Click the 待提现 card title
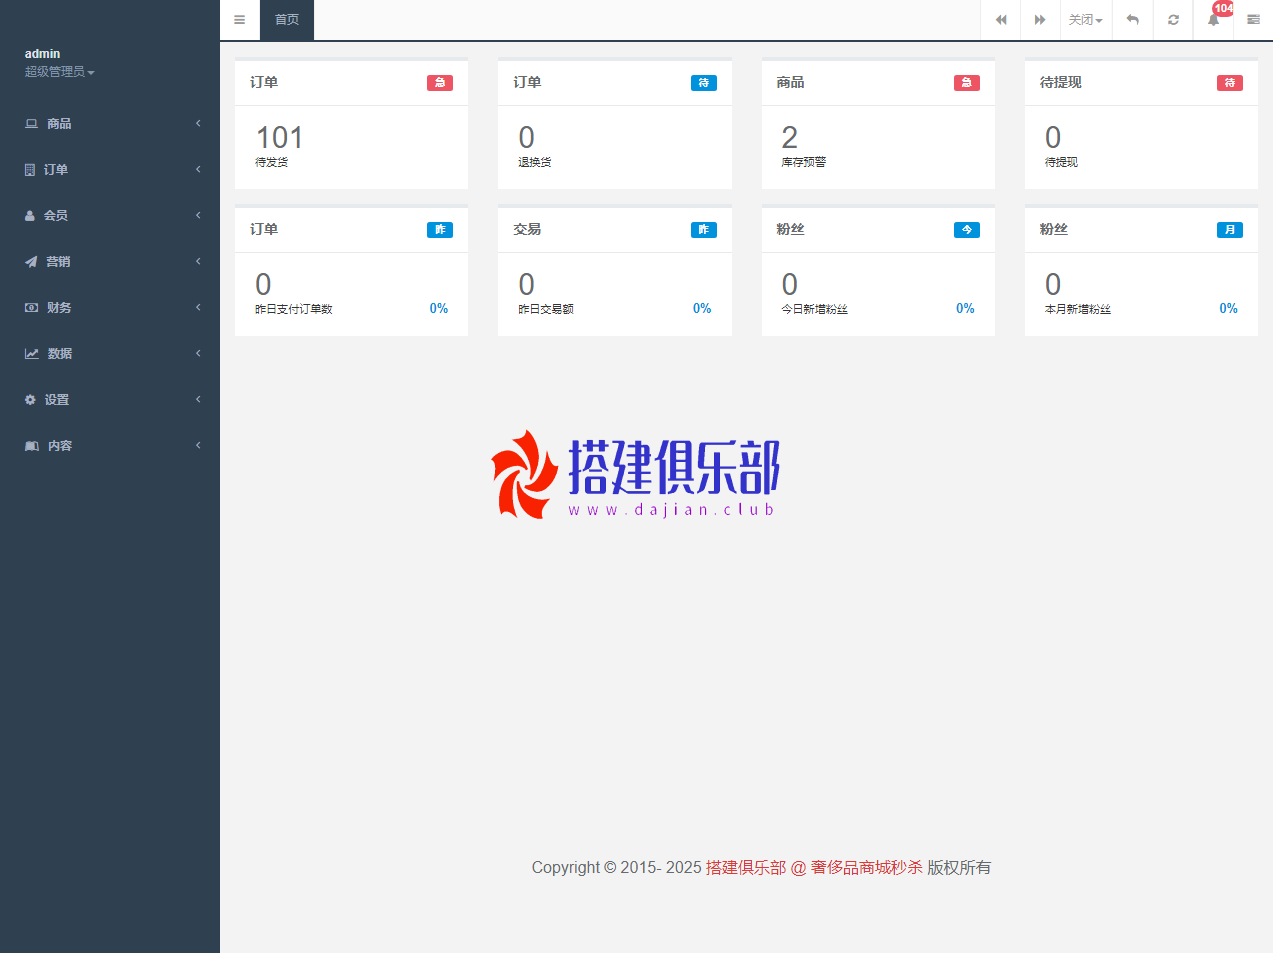 click(x=1060, y=82)
